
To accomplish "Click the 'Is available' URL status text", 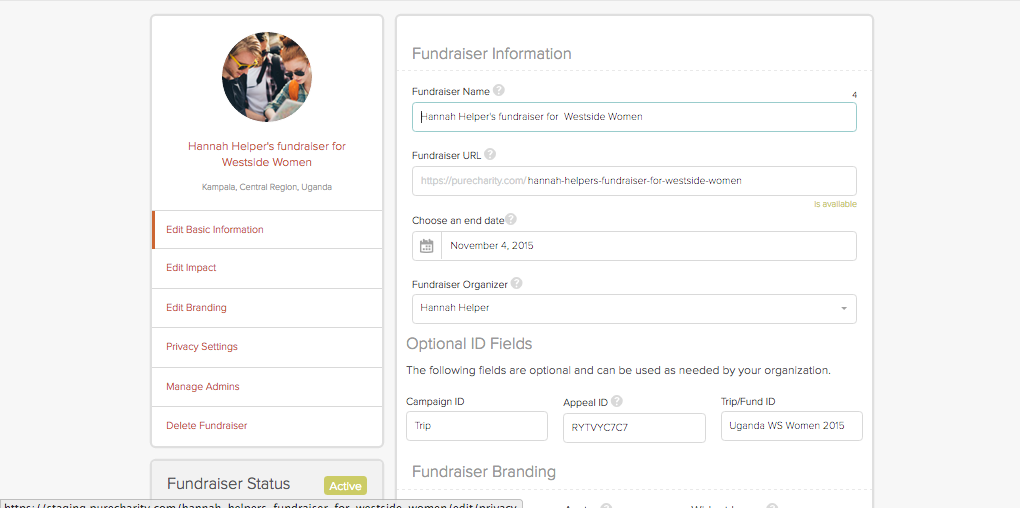I will tap(835, 204).
